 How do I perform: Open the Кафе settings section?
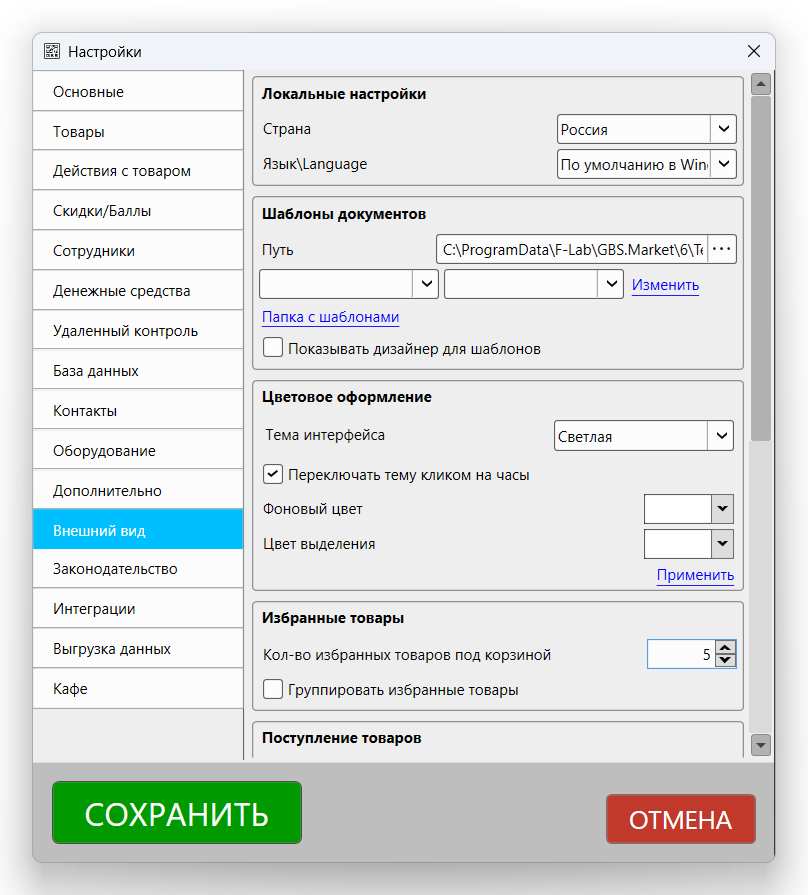[x=137, y=688]
